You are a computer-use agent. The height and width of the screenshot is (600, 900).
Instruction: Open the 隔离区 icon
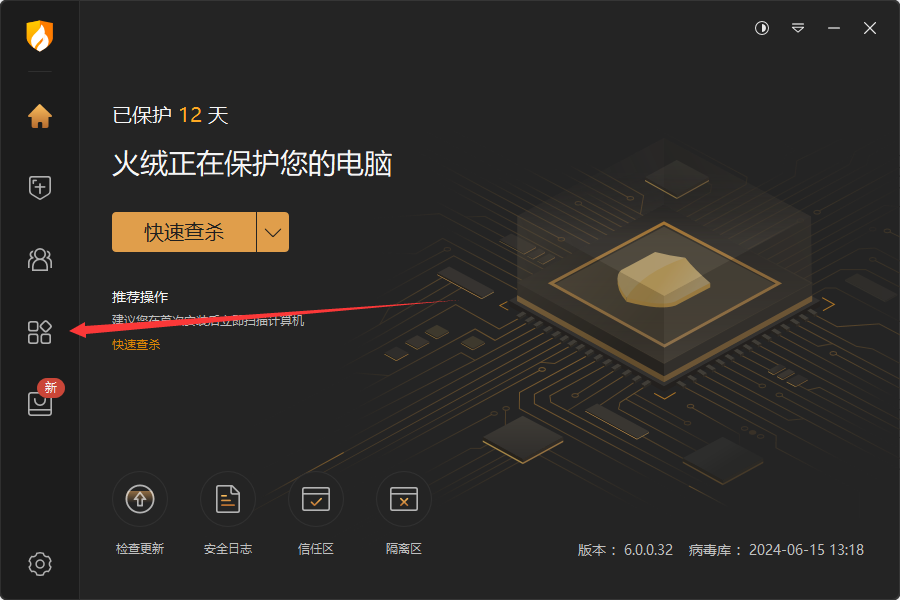[x=404, y=499]
